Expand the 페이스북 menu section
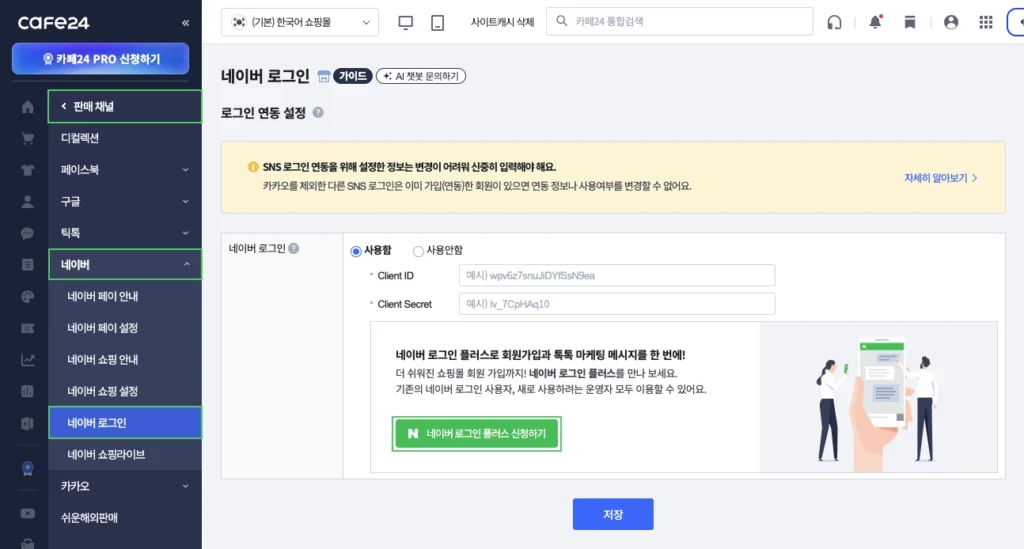The width and height of the screenshot is (1024, 549). click(124, 170)
